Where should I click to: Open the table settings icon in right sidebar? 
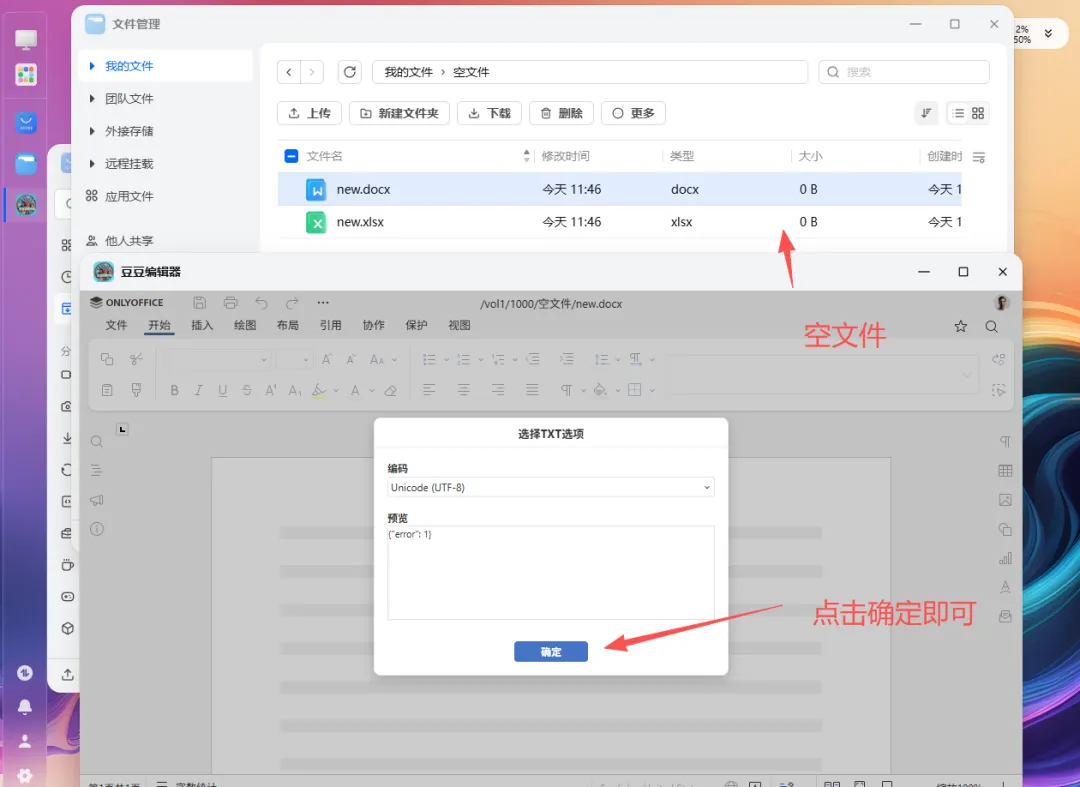pyautogui.click(x=1005, y=471)
